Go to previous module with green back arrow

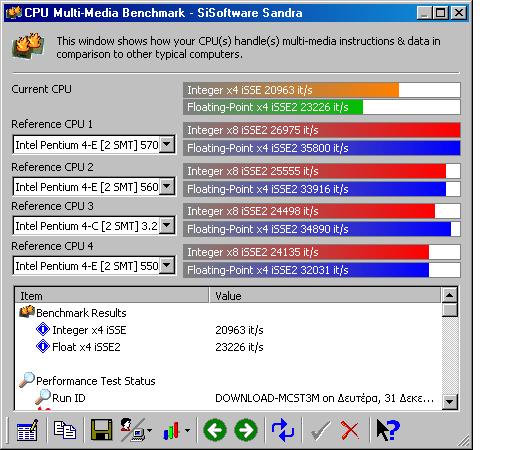(x=215, y=430)
